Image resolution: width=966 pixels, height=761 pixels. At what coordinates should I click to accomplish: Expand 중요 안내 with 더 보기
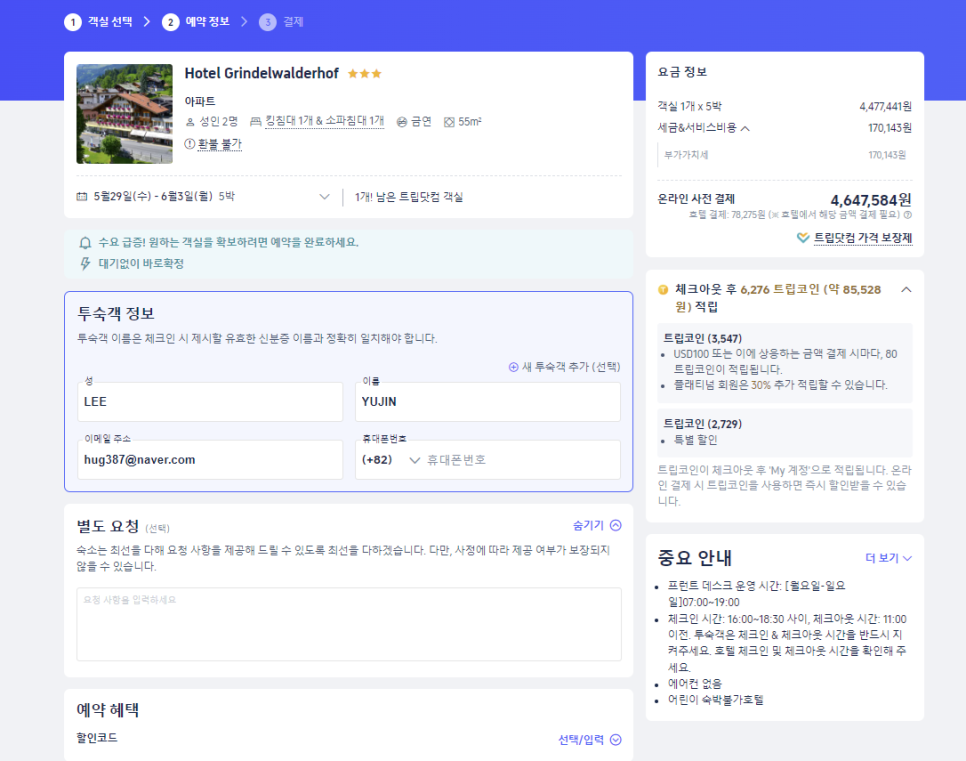[x=888, y=558]
